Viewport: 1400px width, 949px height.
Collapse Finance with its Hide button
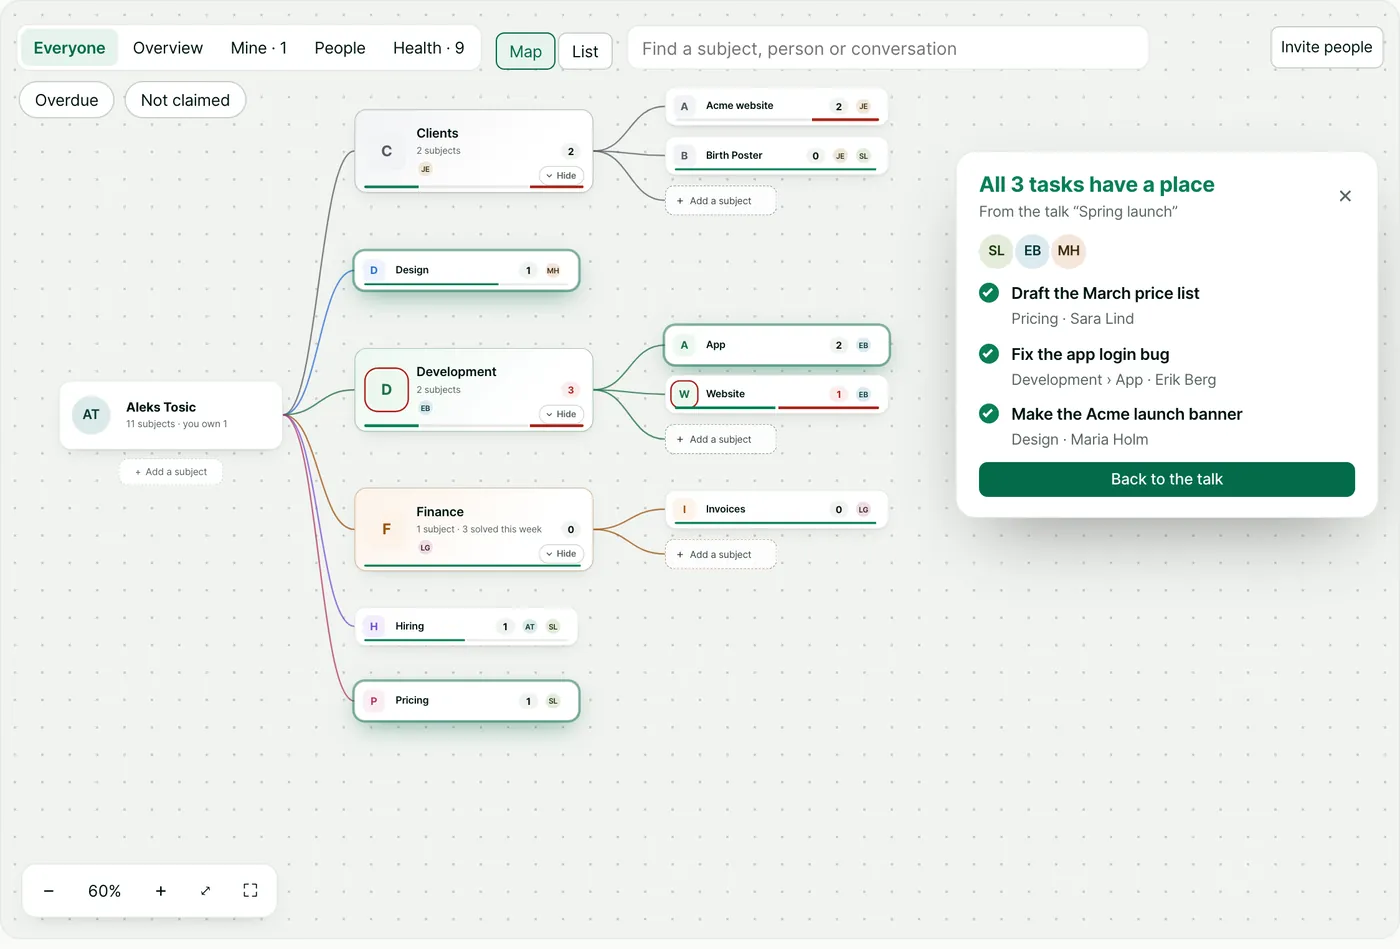pyautogui.click(x=561, y=554)
